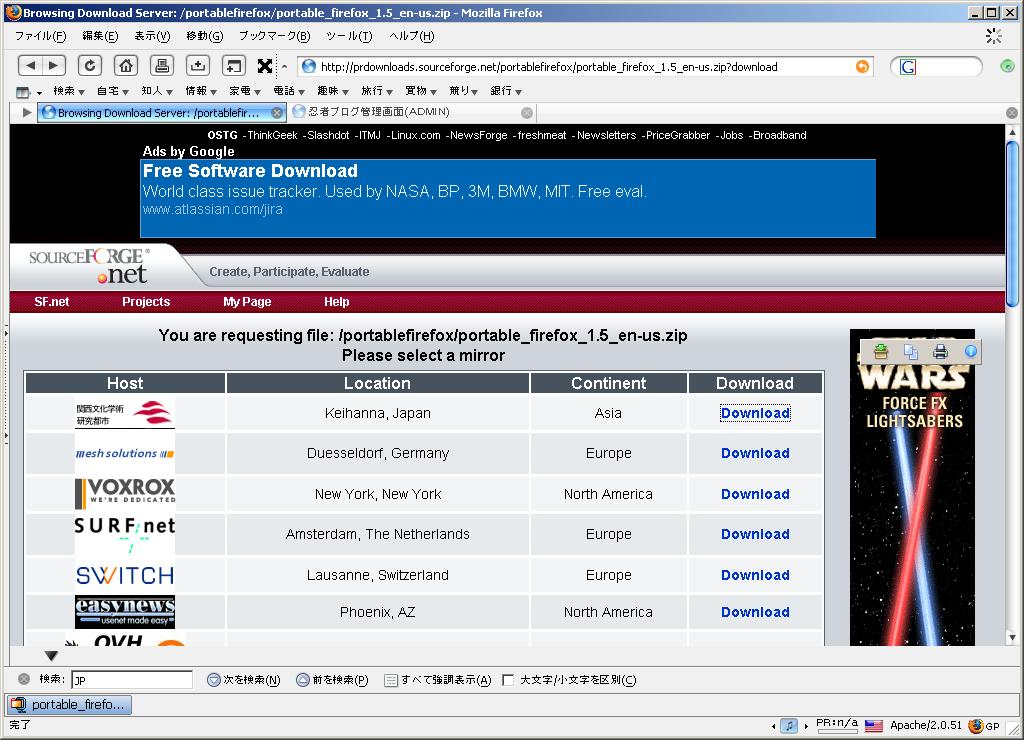Click the music note icon in status bar

[789, 726]
